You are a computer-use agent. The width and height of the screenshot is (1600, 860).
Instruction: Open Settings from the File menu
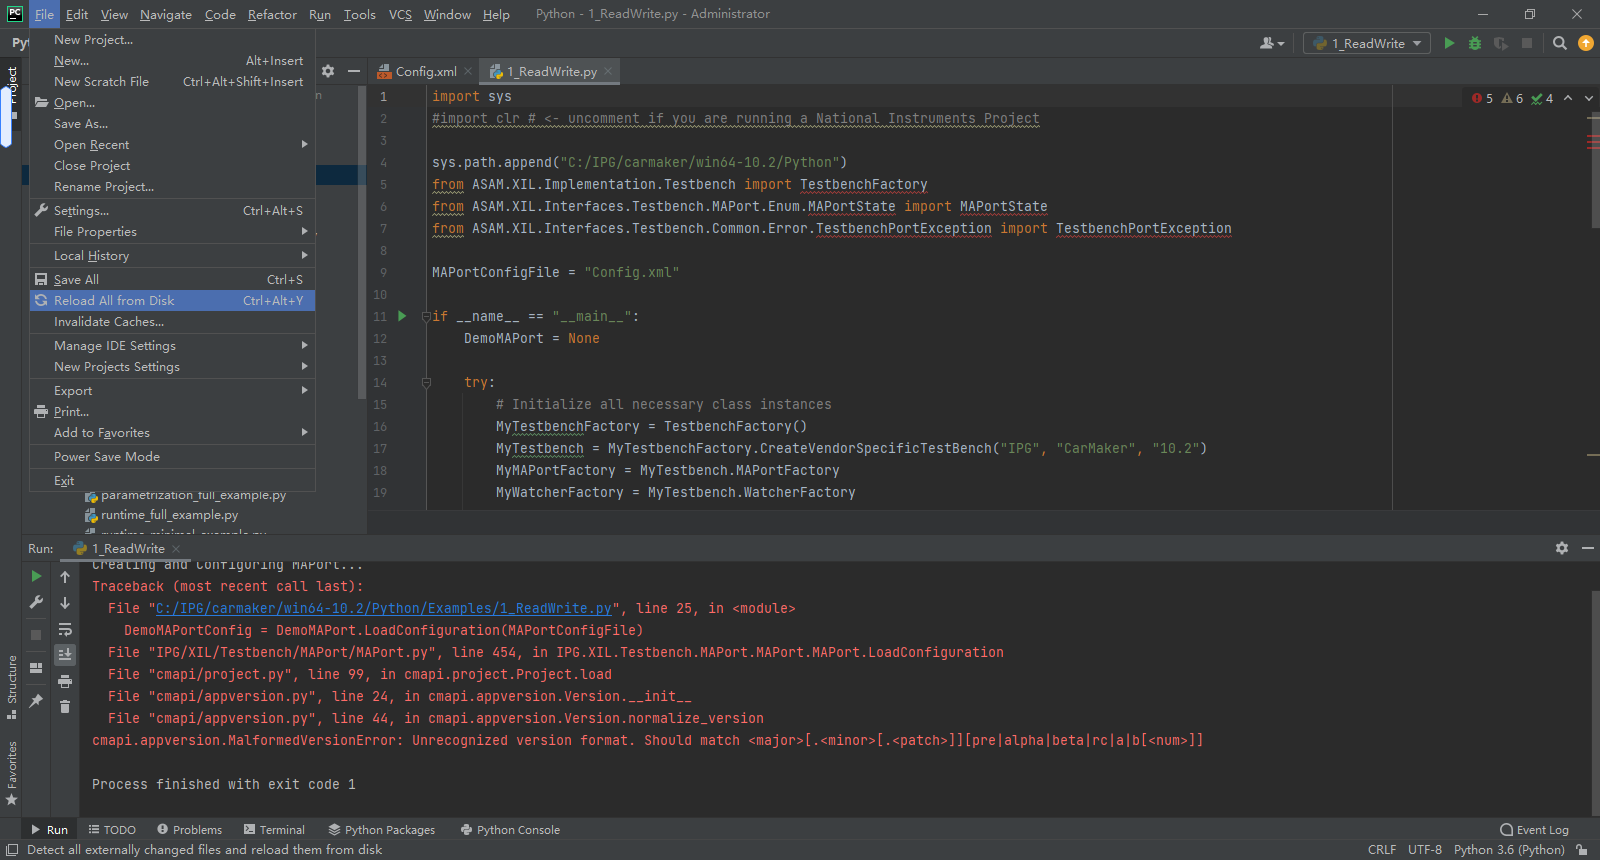(172, 211)
